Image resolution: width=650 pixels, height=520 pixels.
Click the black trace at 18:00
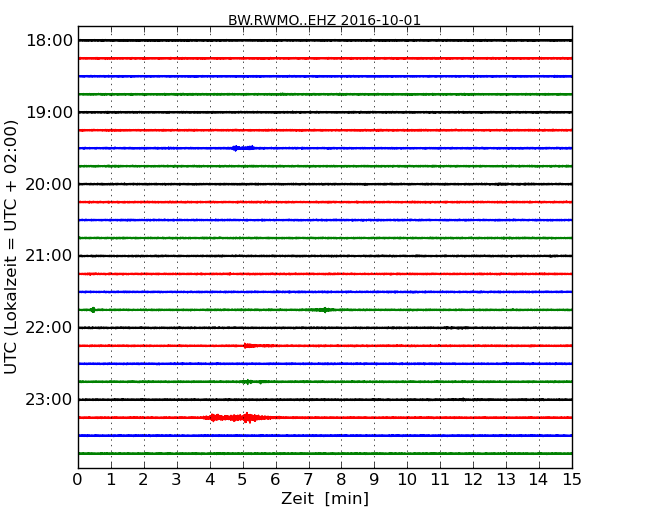coord(325,40)
